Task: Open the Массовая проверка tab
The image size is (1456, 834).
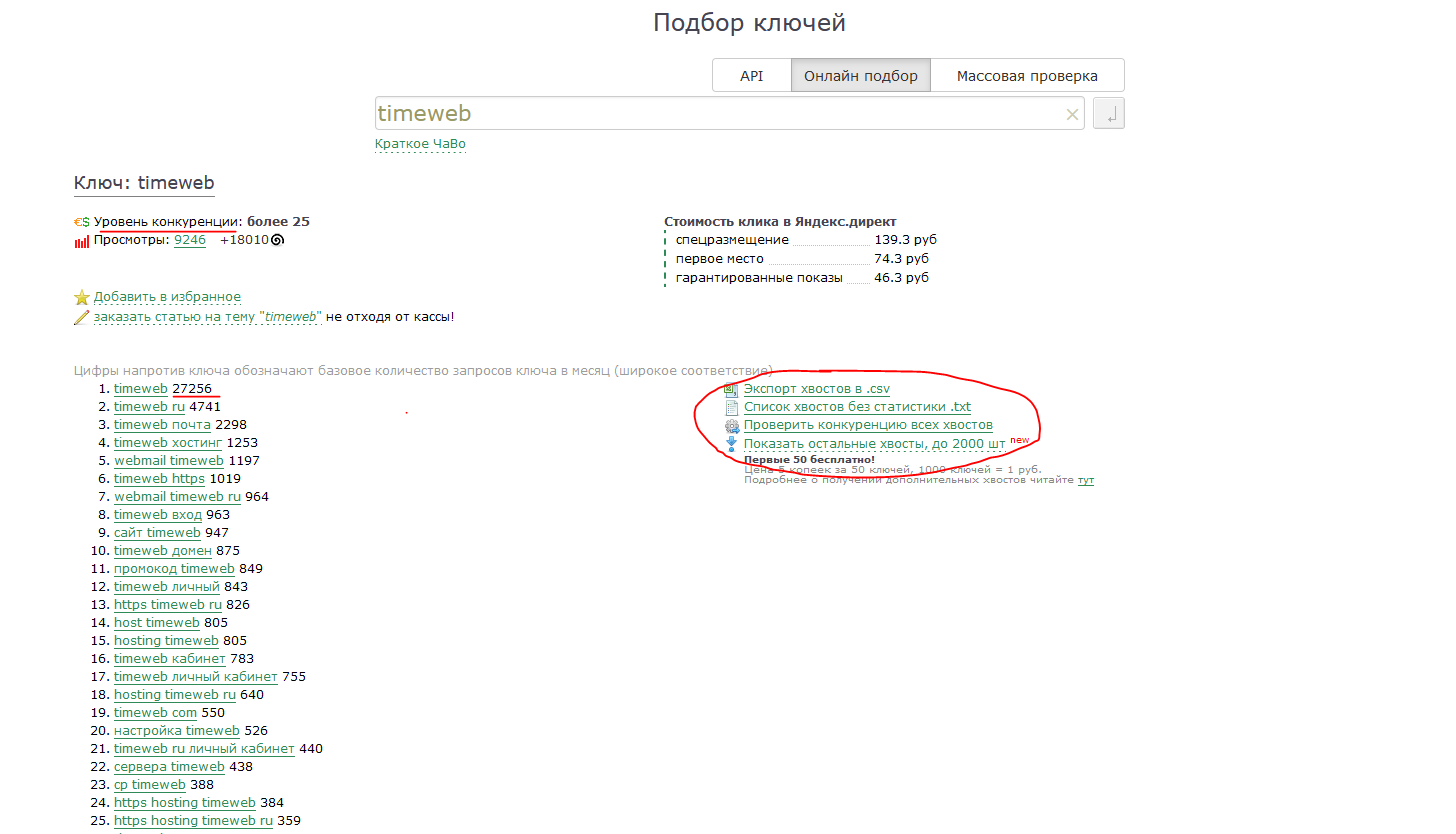Action: click(x=1027, y=76)
